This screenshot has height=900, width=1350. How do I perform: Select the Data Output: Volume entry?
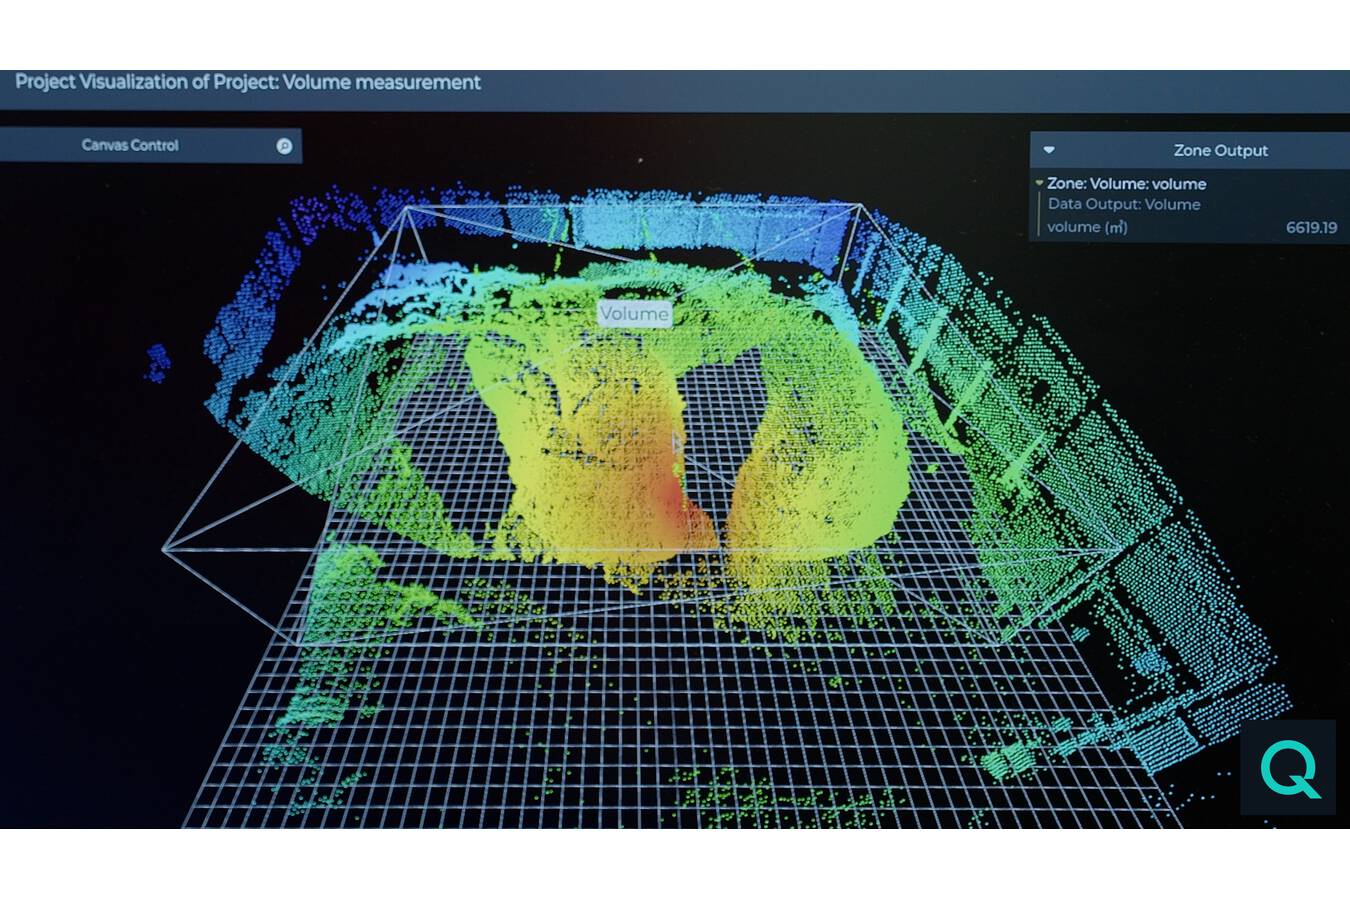1124,204
